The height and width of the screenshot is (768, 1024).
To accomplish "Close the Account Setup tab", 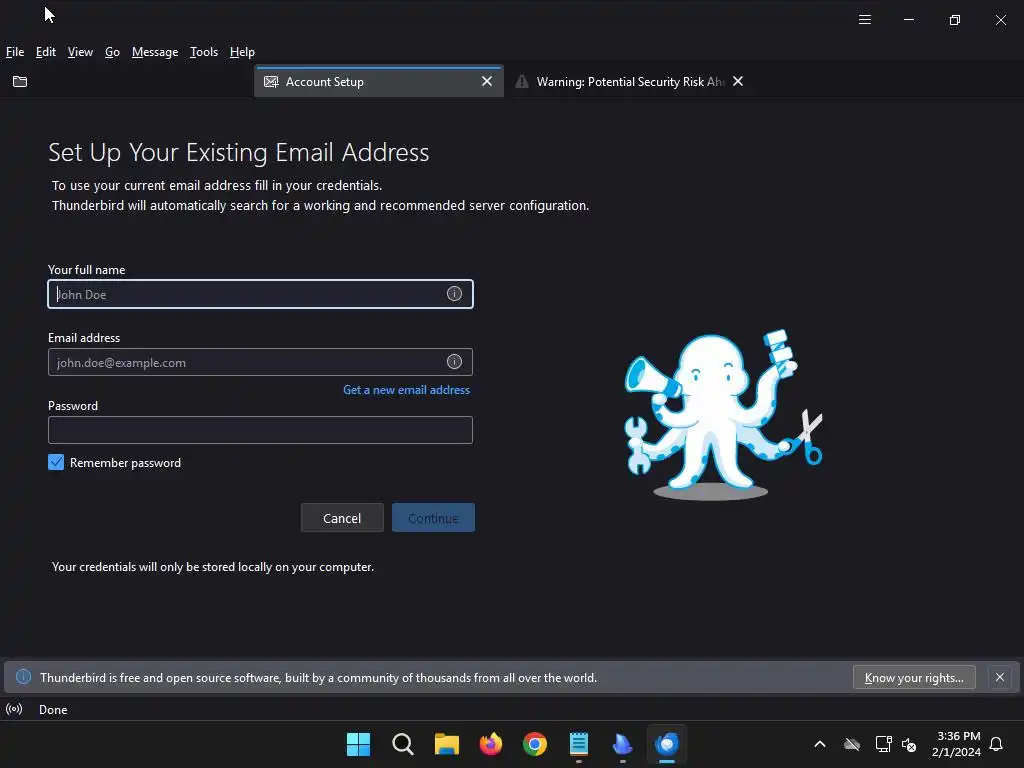I will pyautogui.click(x=487, y=81).
